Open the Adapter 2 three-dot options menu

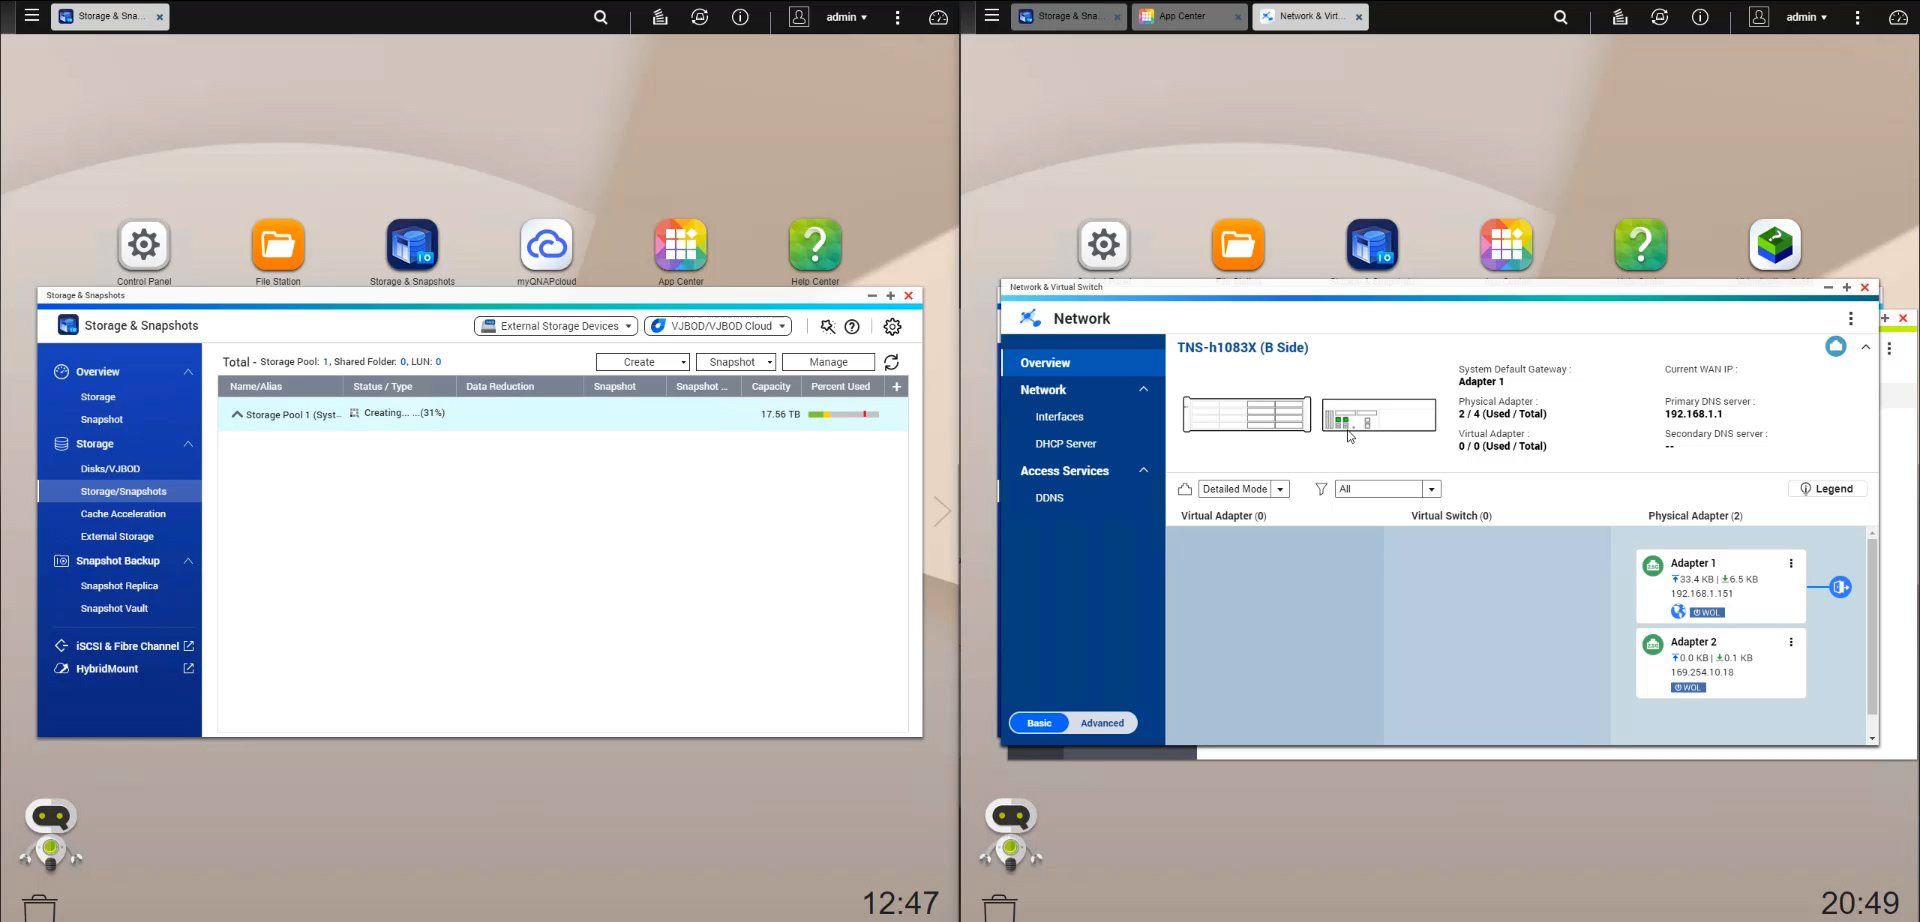pyautogui.click(x=1791, y=642)
